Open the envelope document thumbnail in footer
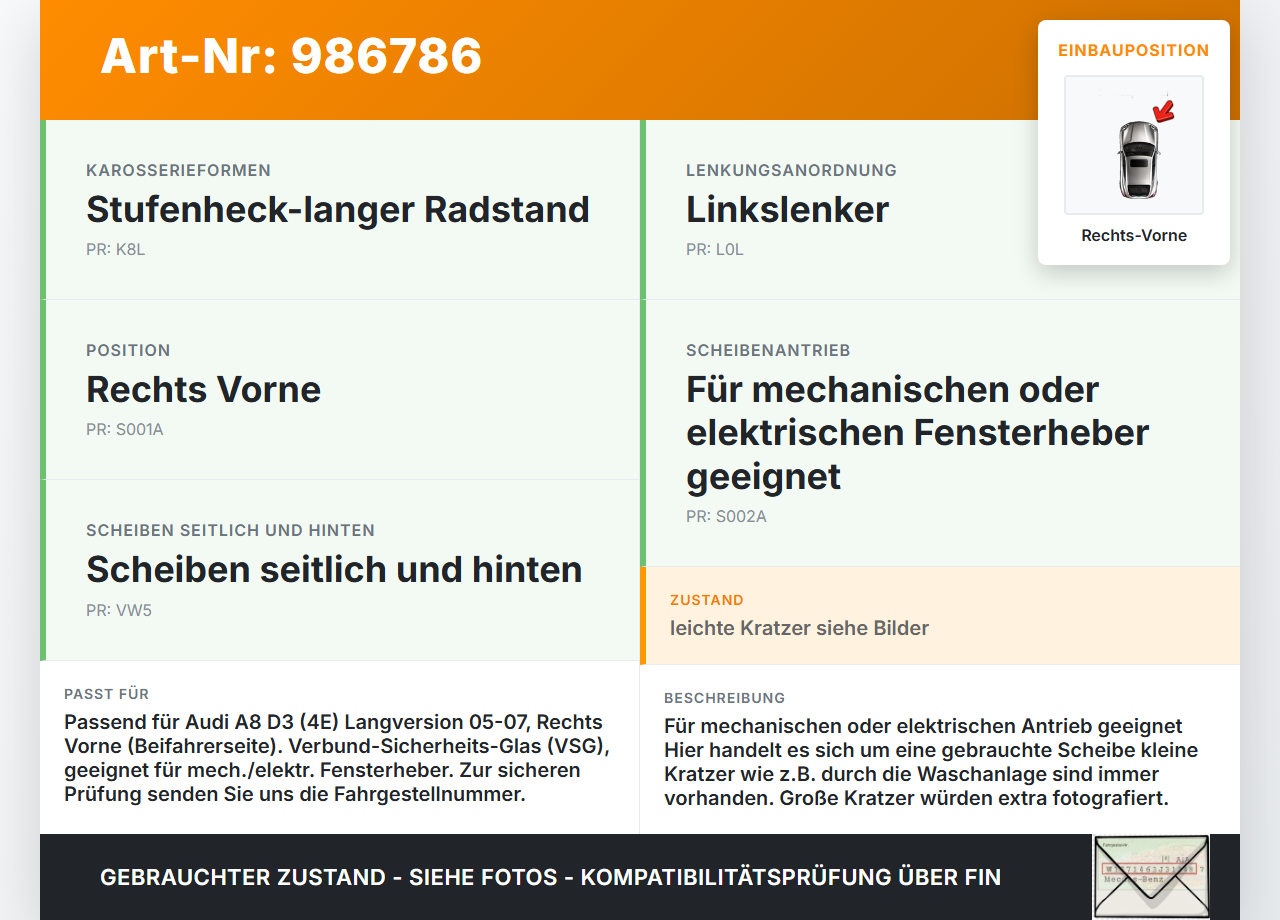Screen dimensions: 1280x920 tap(1151, 876)
